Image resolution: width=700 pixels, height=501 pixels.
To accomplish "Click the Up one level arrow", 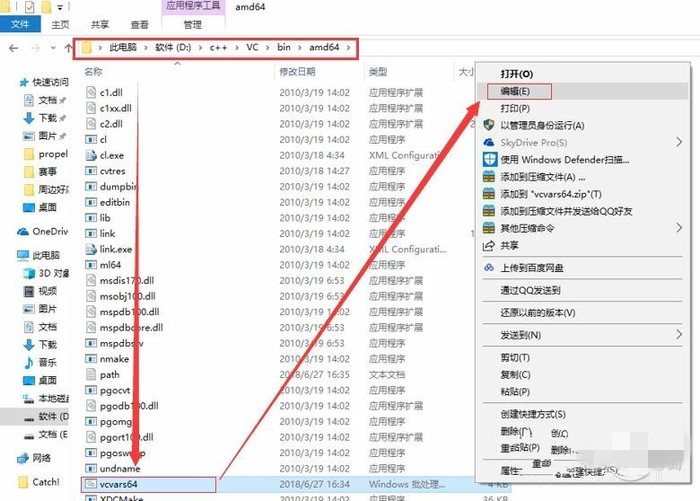I will 68,48.
